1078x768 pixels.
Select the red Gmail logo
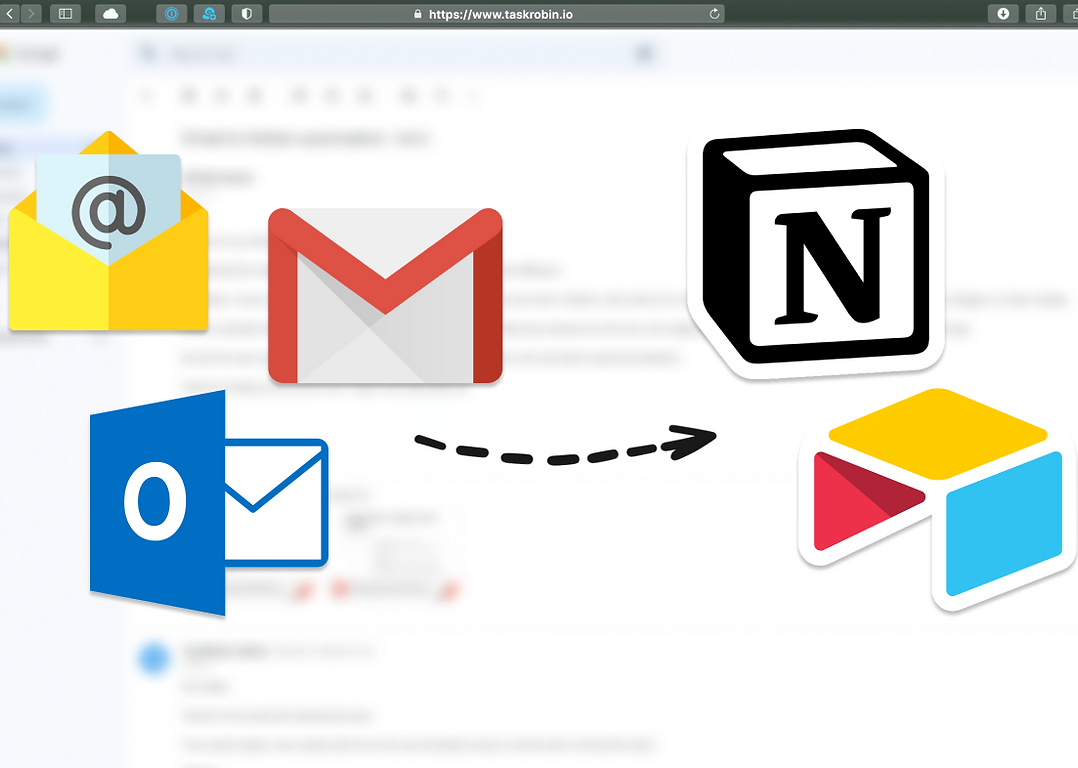[x=385, y=296]
